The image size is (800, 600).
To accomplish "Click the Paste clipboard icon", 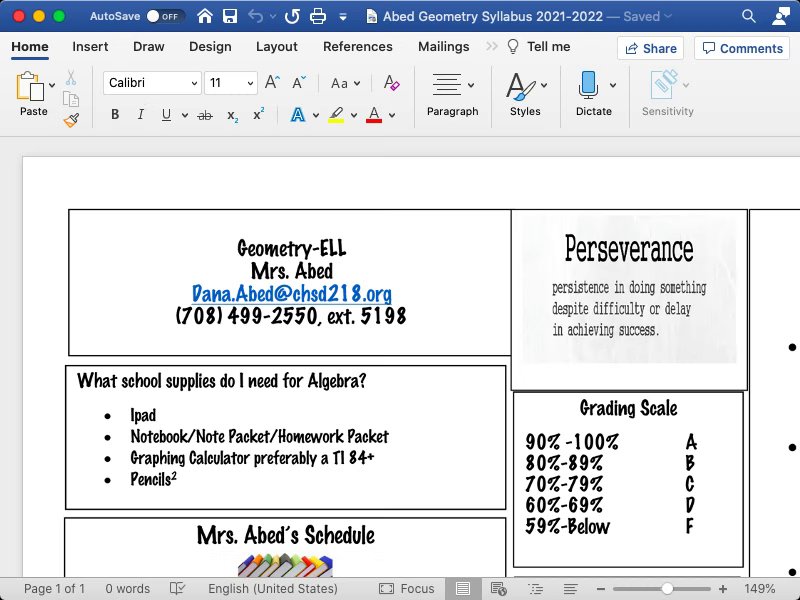I will (x=30, y=86).
